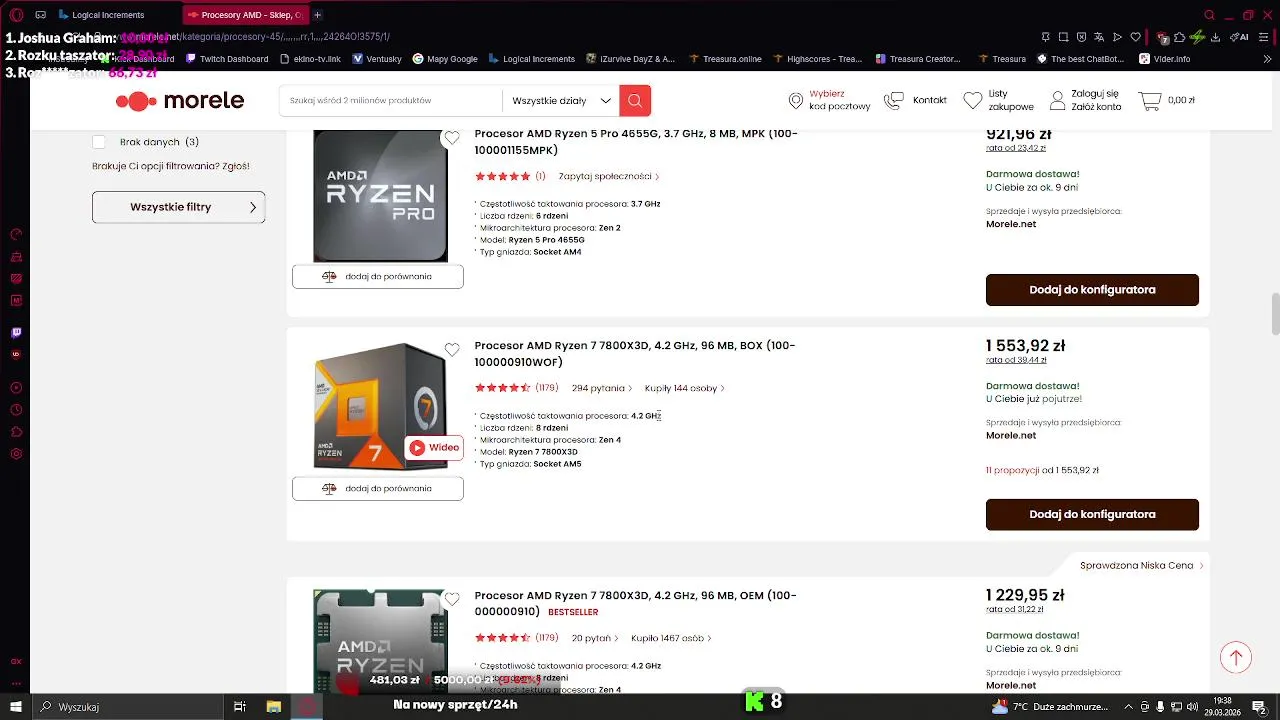Viewport: 1280px width, 720px height.
Task: Open the Opera sidebar extensions icon
Action: [x=16, y=432]
